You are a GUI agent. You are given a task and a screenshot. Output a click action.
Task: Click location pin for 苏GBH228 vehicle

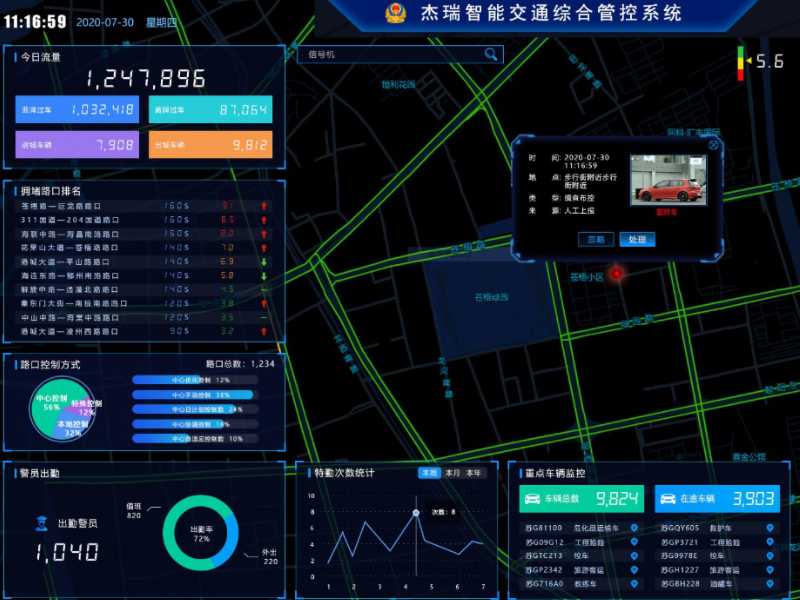pos(769,583)
